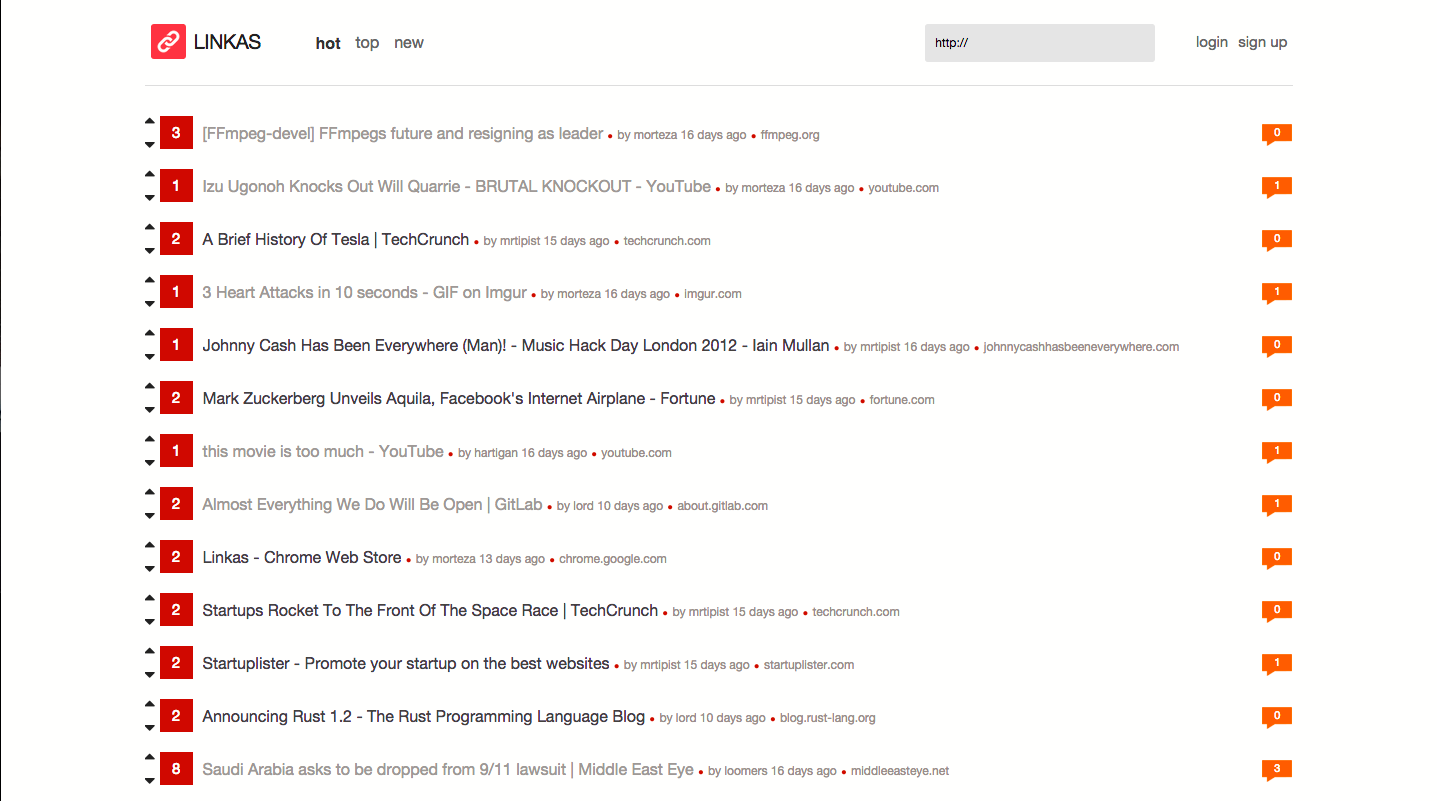Screen dimensions: 1437x801
Task: Open comments bubble for Izu Ugonoh post
Action: [1277, 187]
